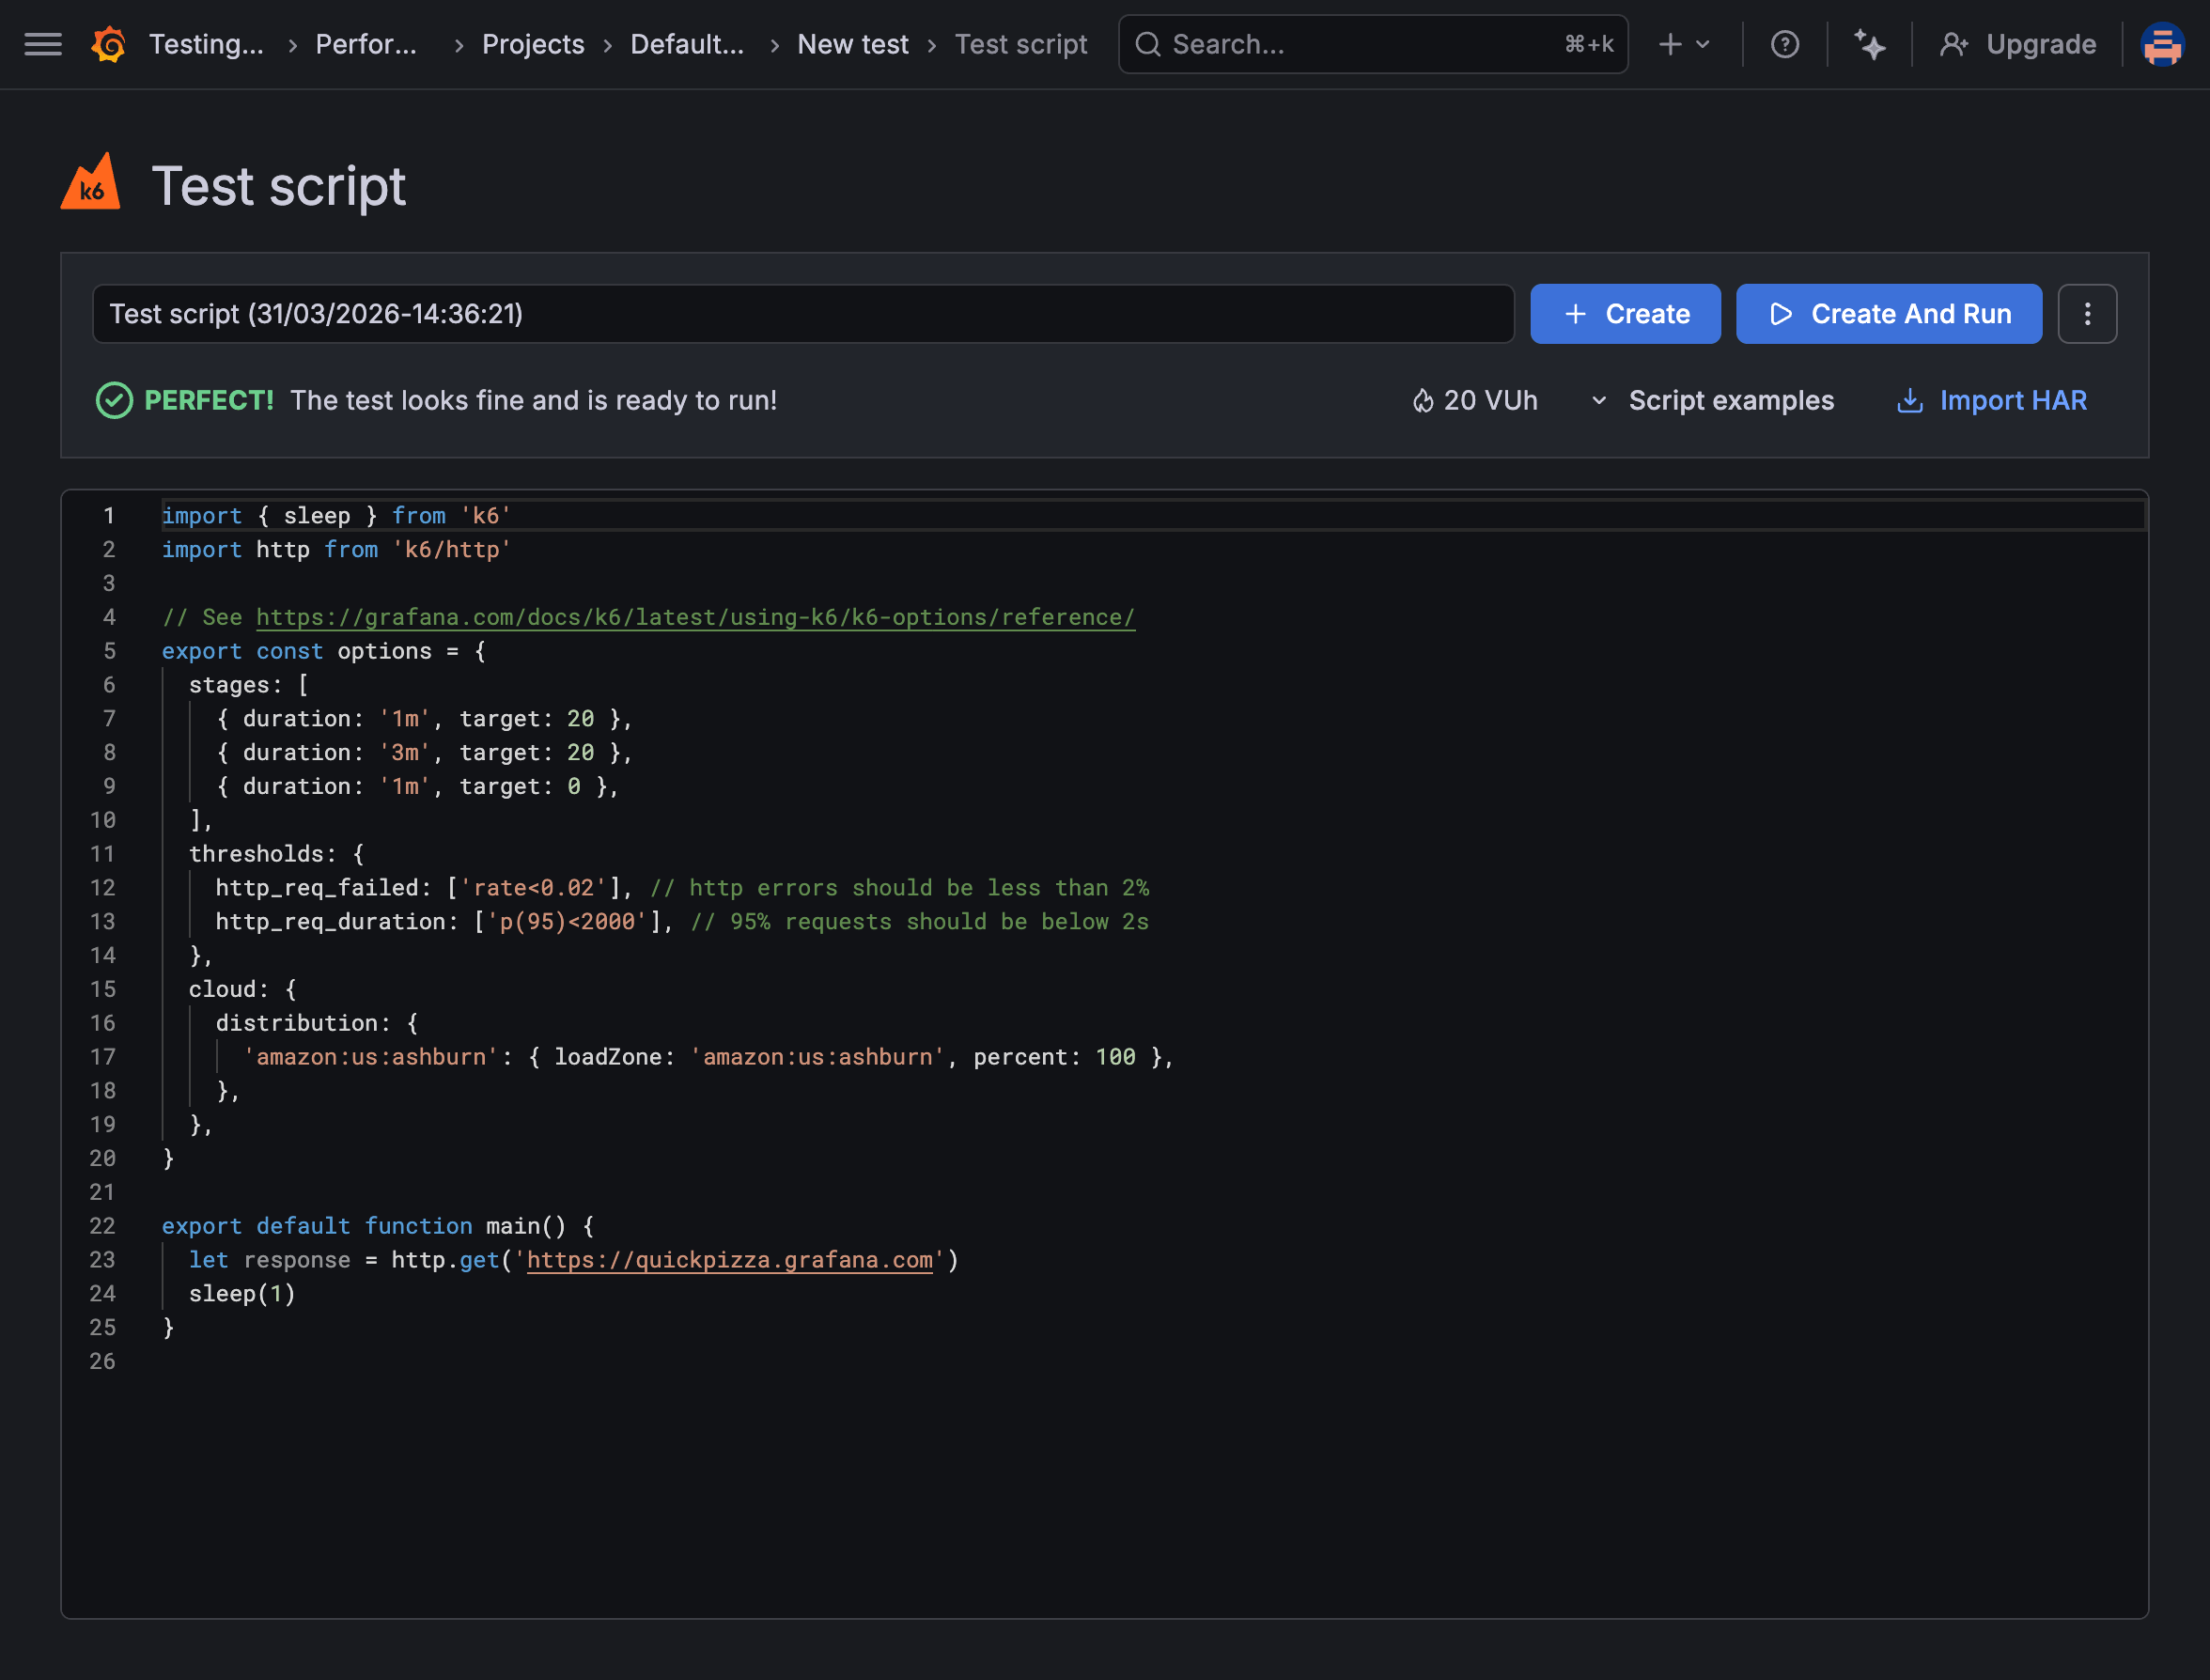Click the 'p(95)<2000' threshold string
This screenshot has width=2210, height=1680.
tap(567, 922)
